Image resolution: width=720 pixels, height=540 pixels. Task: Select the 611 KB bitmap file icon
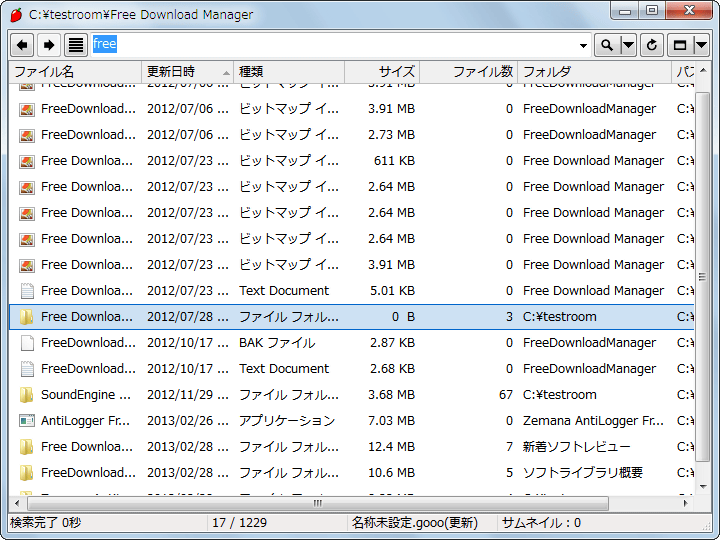tap(27, 161)
